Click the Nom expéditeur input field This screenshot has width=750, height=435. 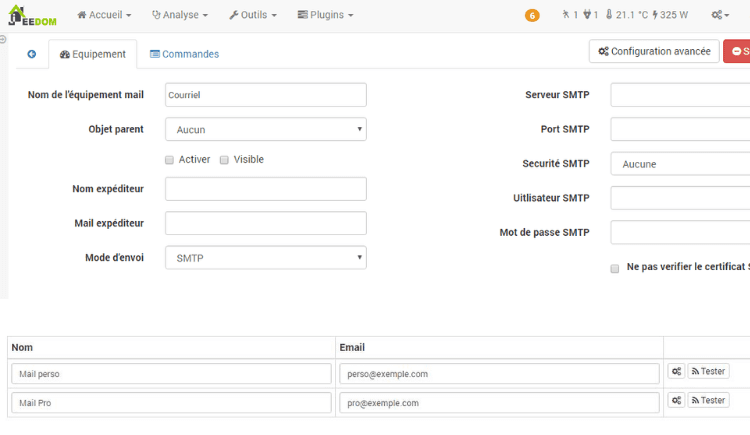pos(265,189)
